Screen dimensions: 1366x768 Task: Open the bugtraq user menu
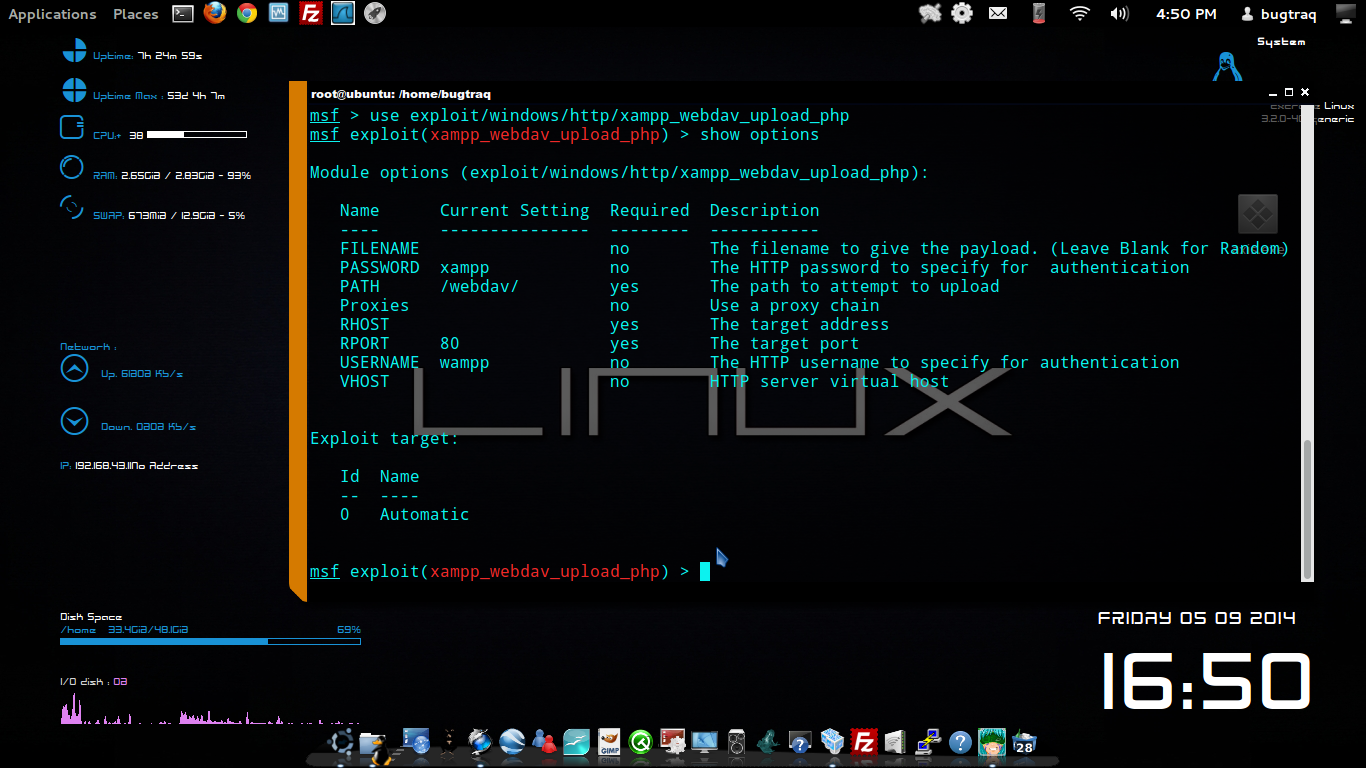pyautogui.click(x=1279, y=14)
